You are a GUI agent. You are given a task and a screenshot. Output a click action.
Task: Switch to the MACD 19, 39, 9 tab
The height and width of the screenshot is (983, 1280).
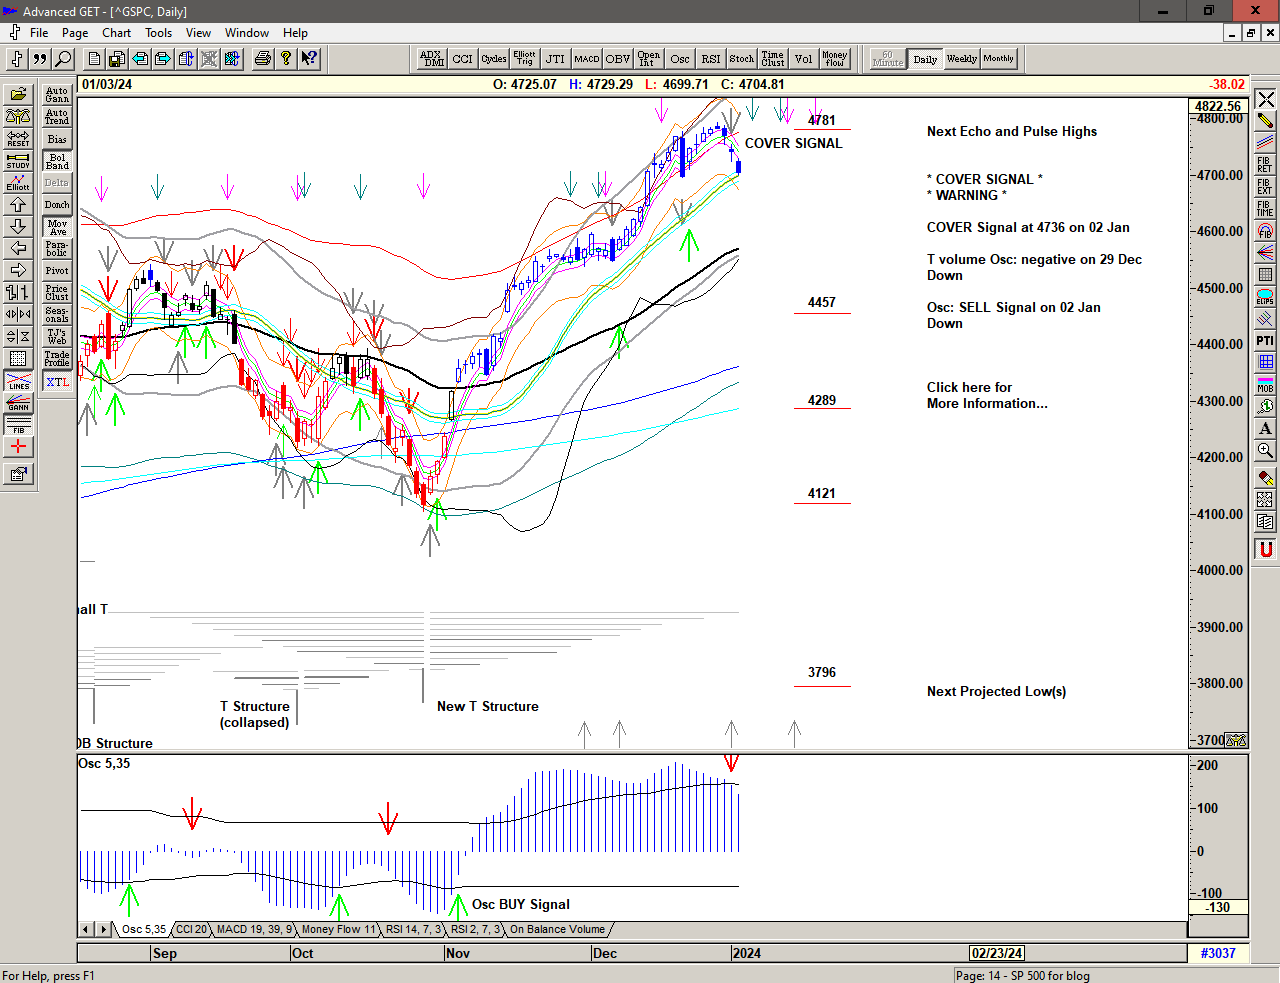(x=254, y=930)
